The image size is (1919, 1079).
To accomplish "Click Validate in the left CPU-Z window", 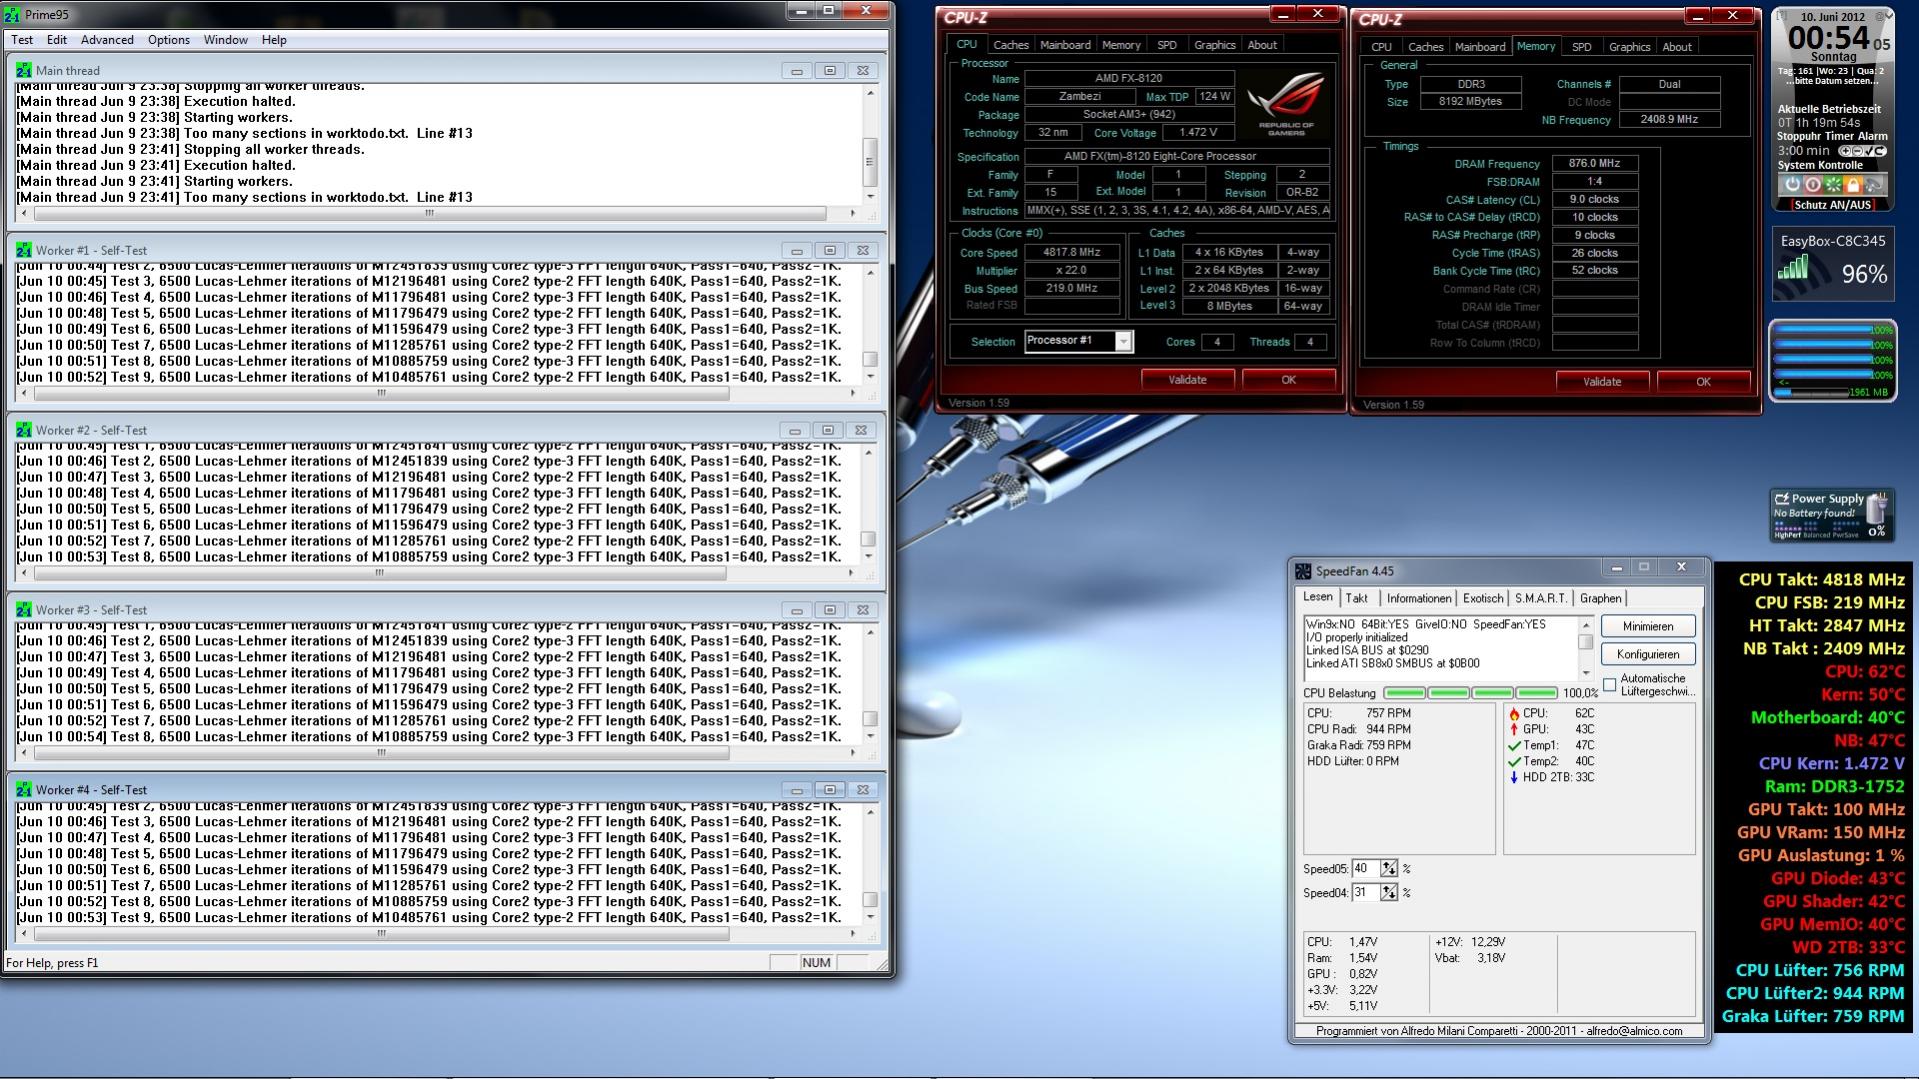I will coord(1188,380).
